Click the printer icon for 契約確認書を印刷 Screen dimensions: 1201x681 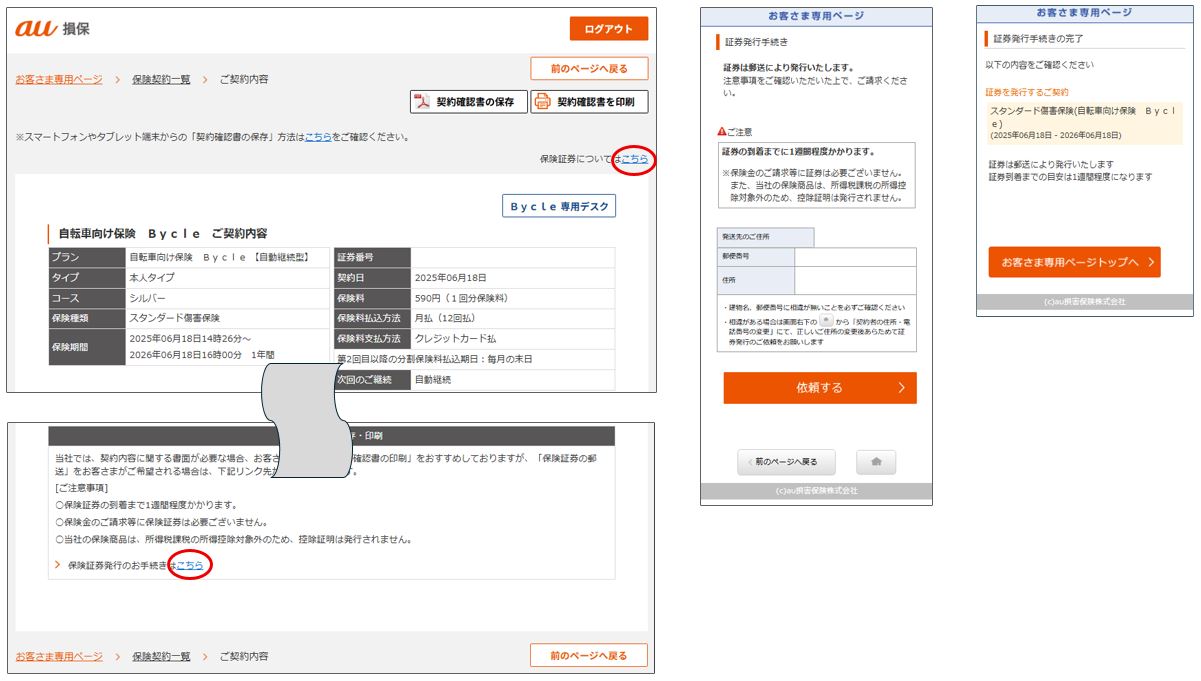pyautogui.click(x=543, y=102)
